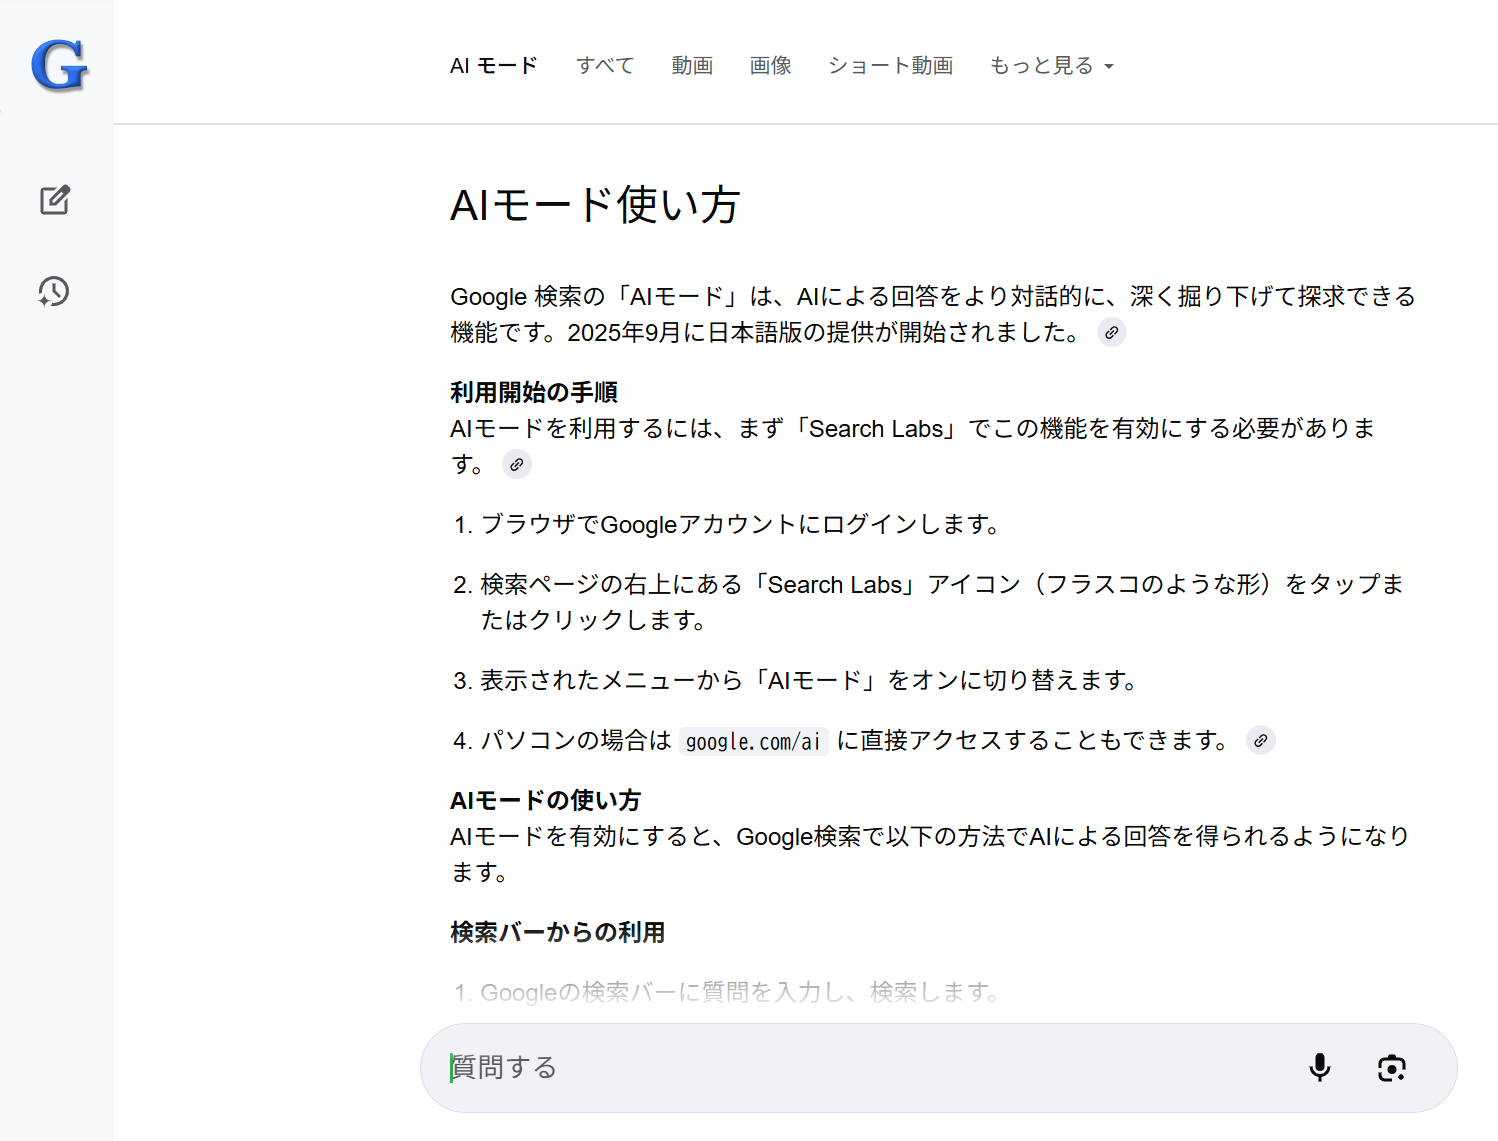Viewport: 1498px width, 1141px height.
Task: Expand the もっと見る dropdown menu
Action: (1050, 66)
